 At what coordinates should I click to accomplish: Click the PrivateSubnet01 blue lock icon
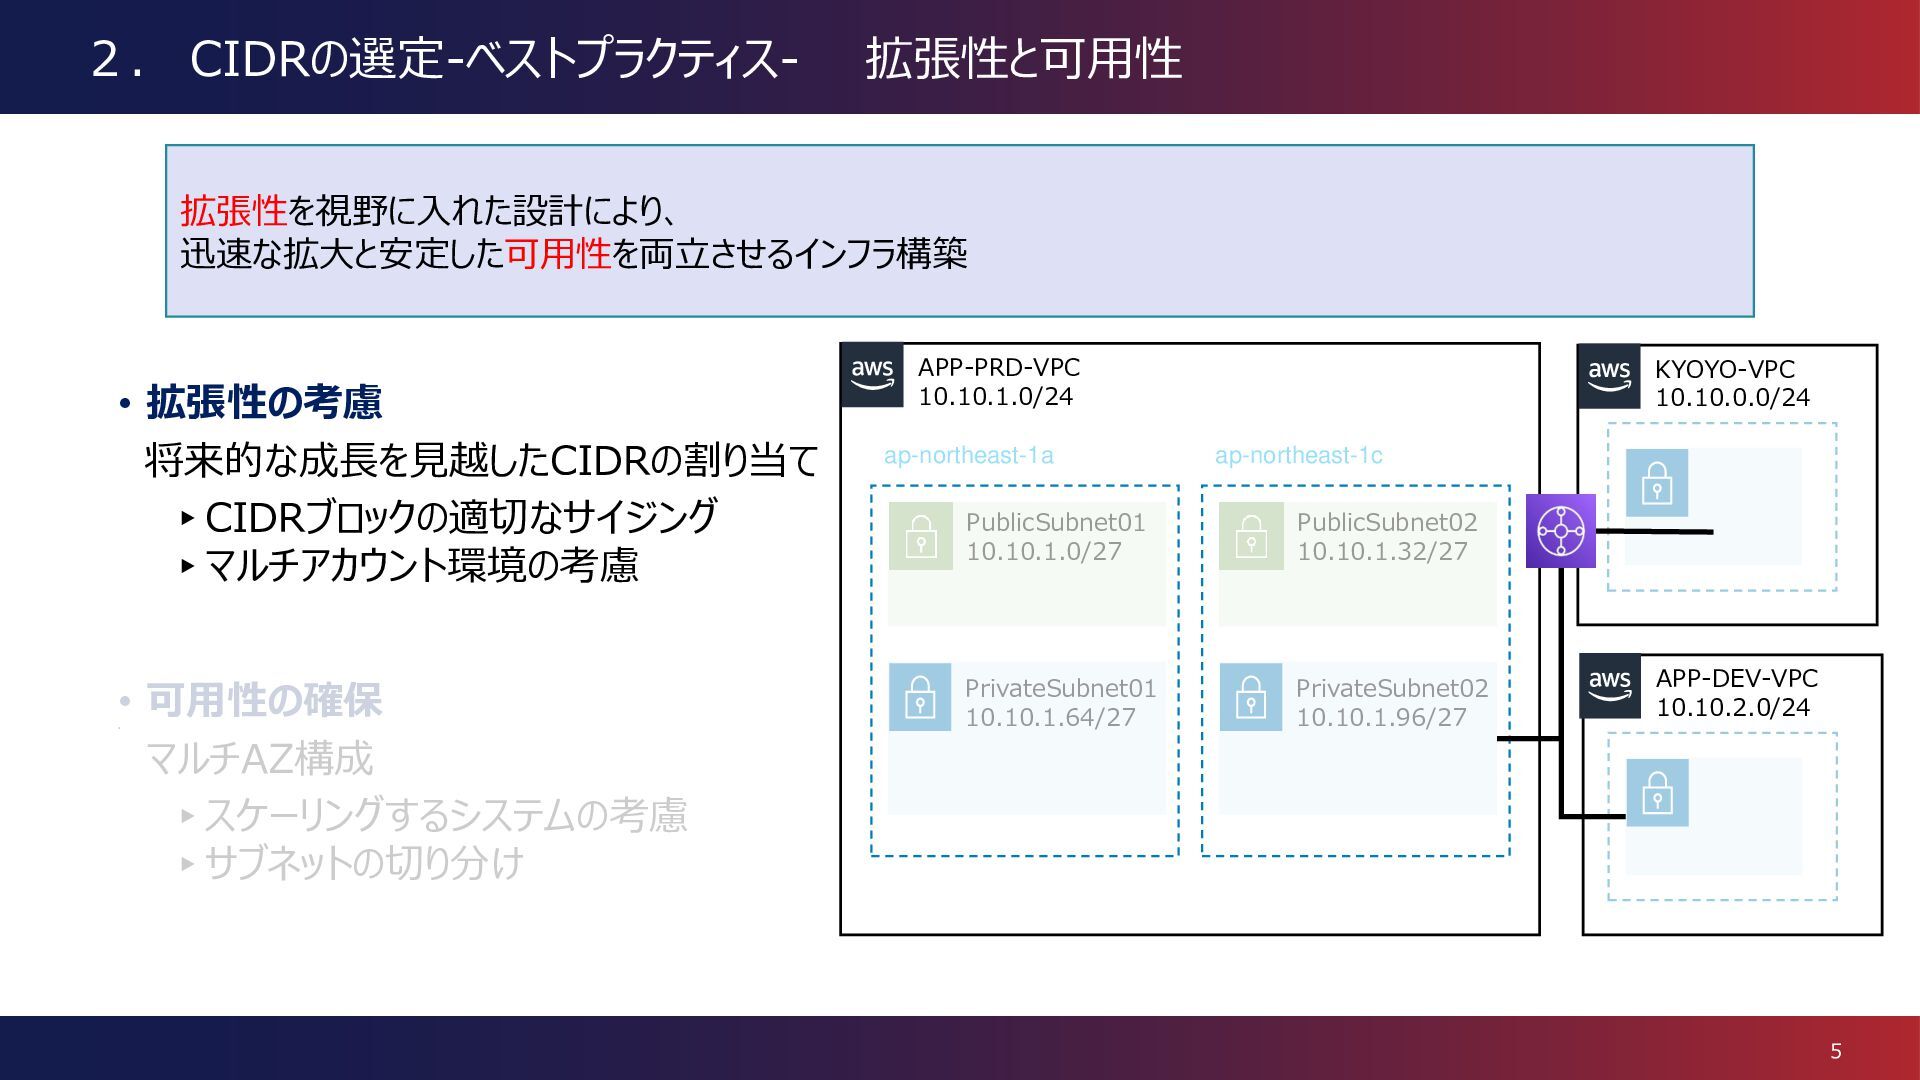click(919, 697)
